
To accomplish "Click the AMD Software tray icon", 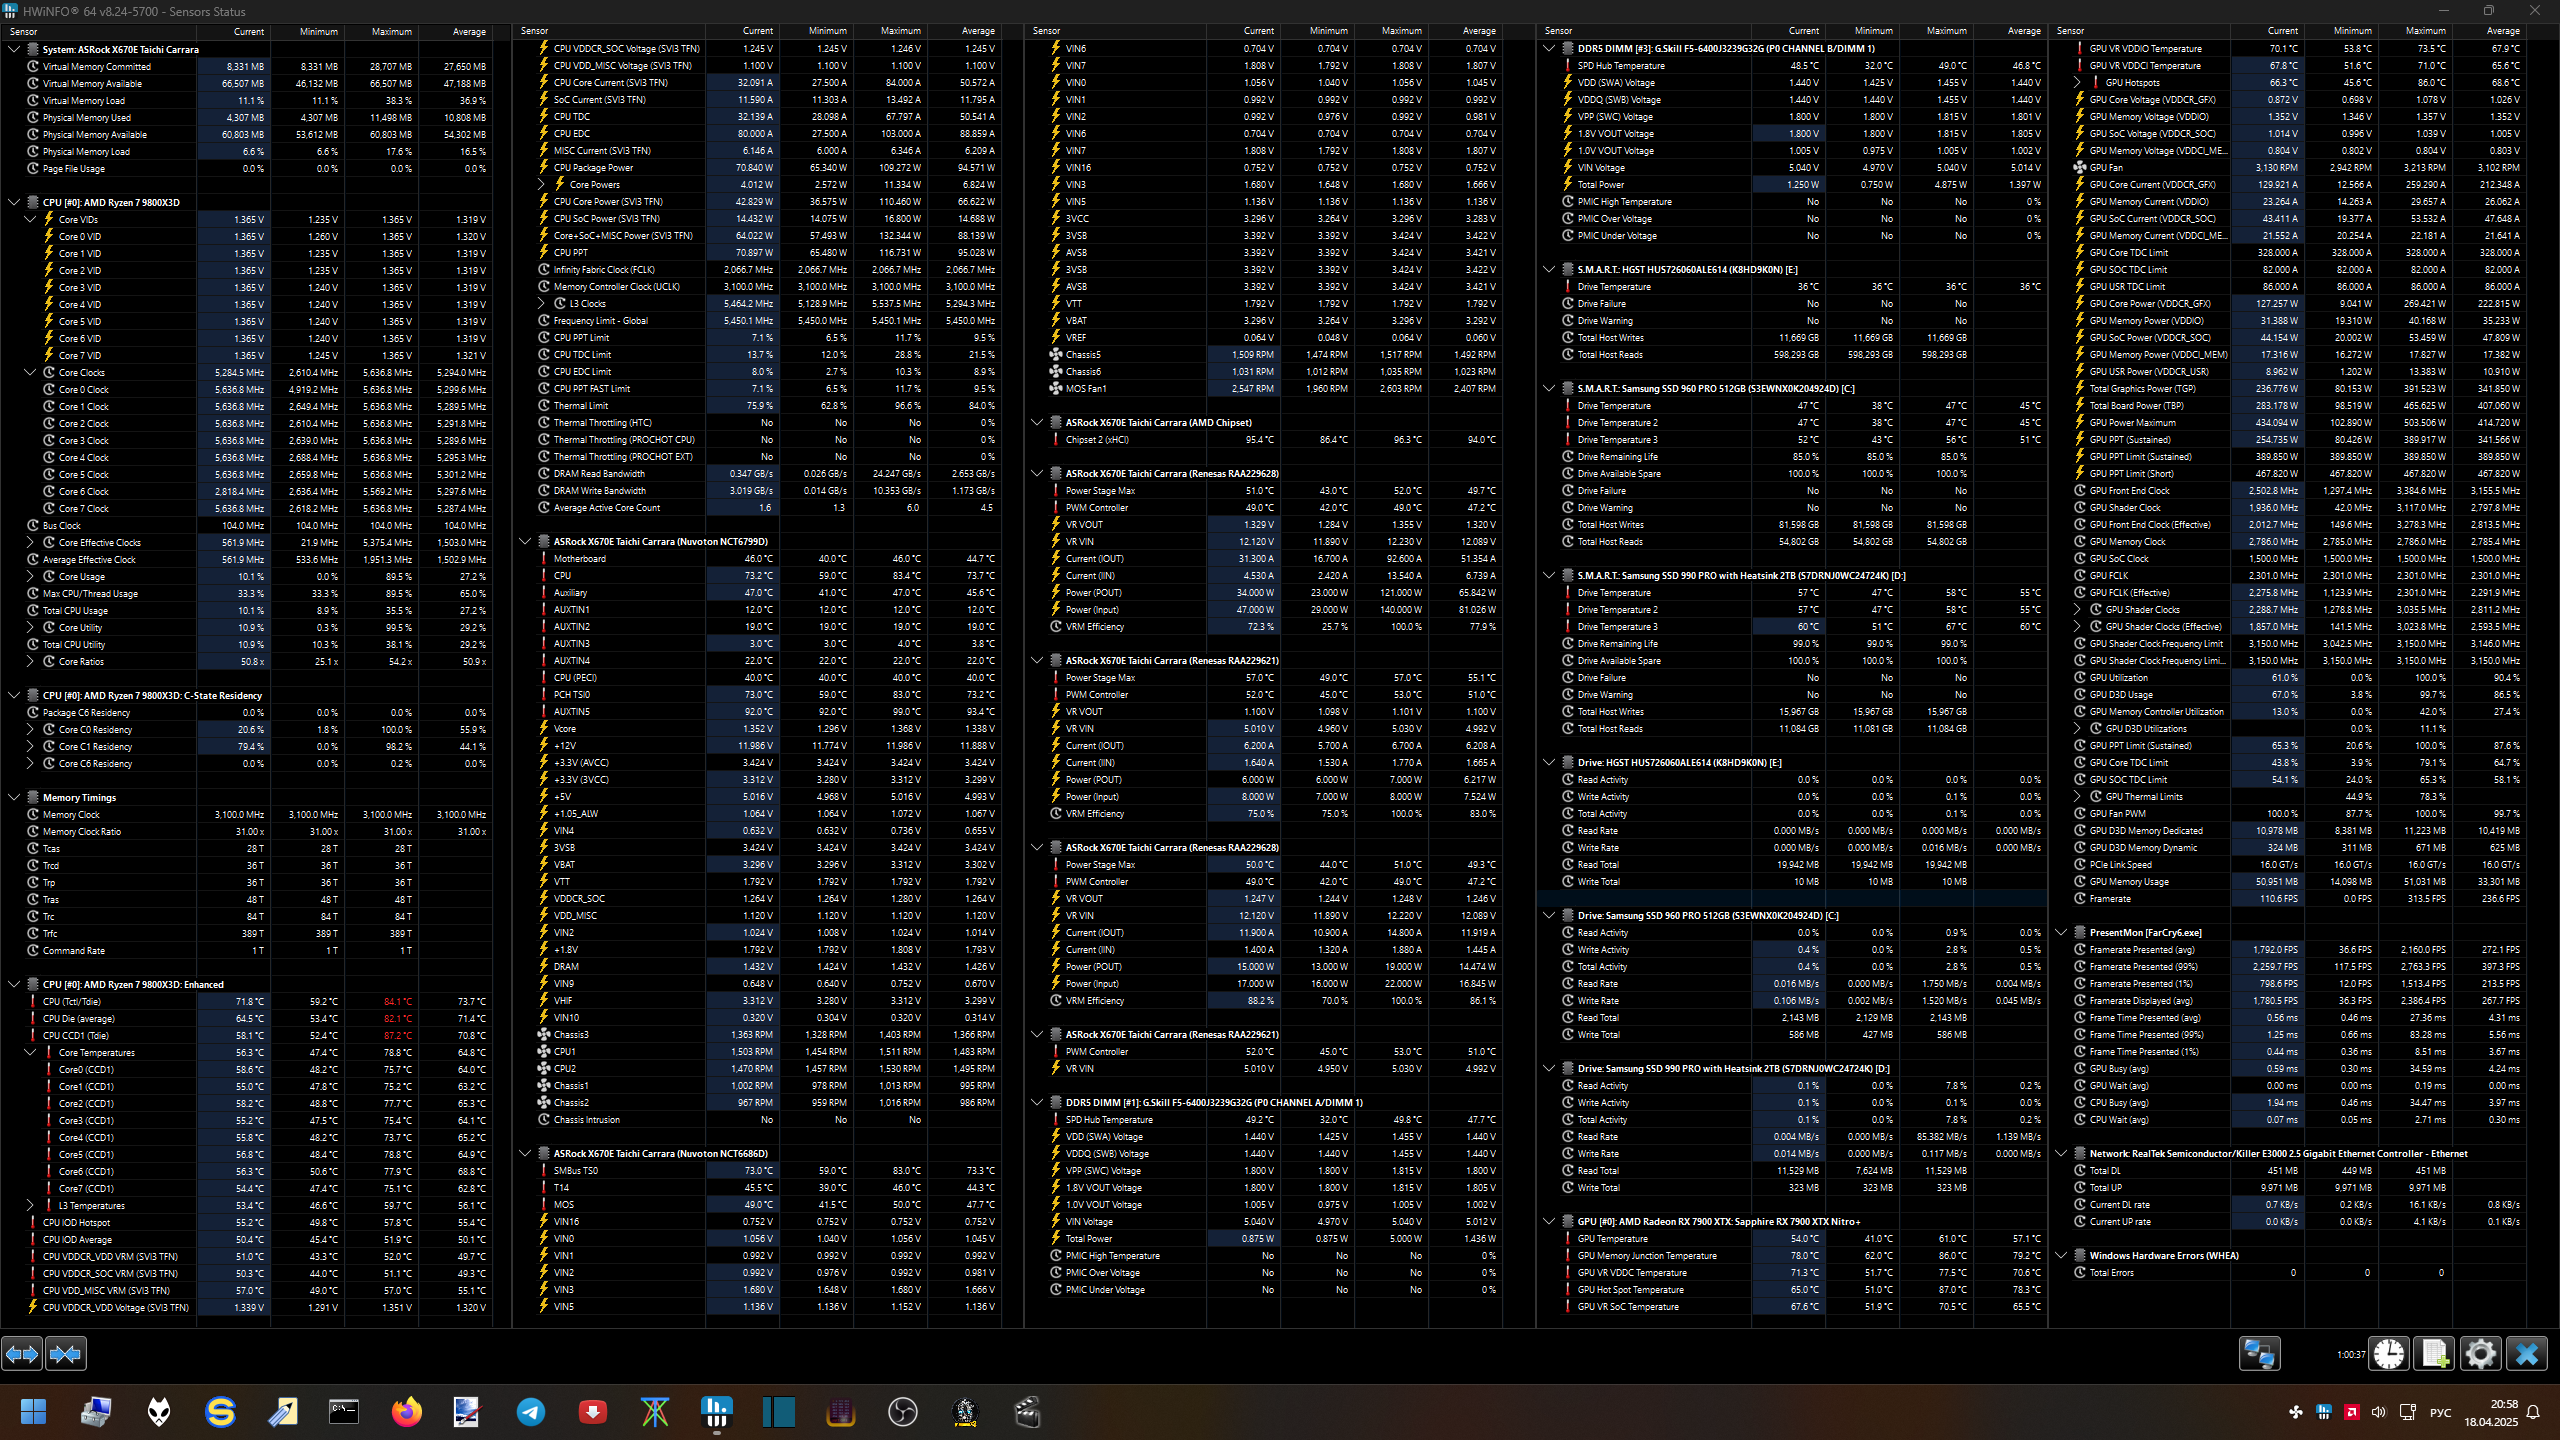I will click(x=2351, y=1412).
